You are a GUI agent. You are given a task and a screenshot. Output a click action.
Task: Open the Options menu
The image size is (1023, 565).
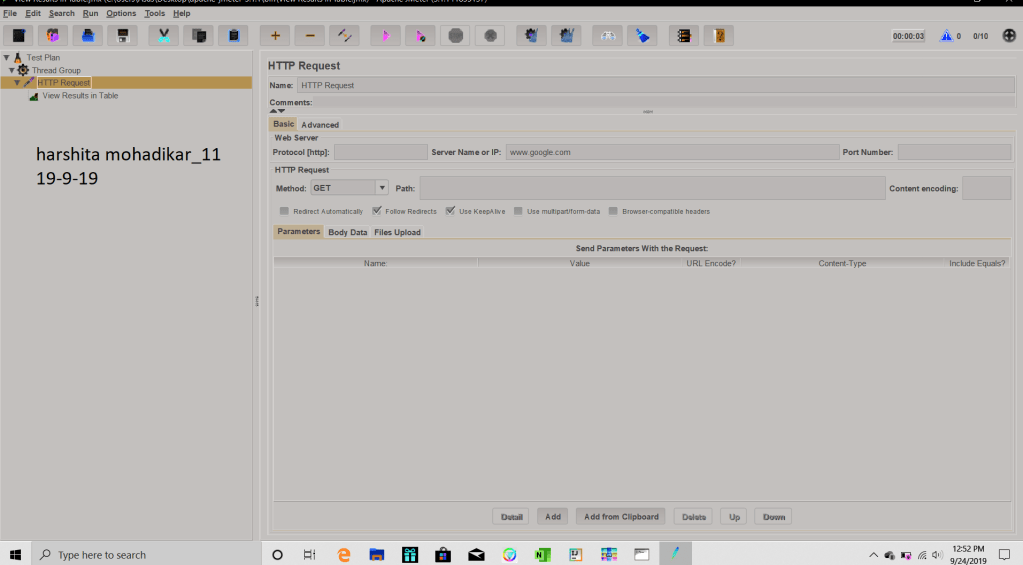pyautogui.click(x=121, y=13)
